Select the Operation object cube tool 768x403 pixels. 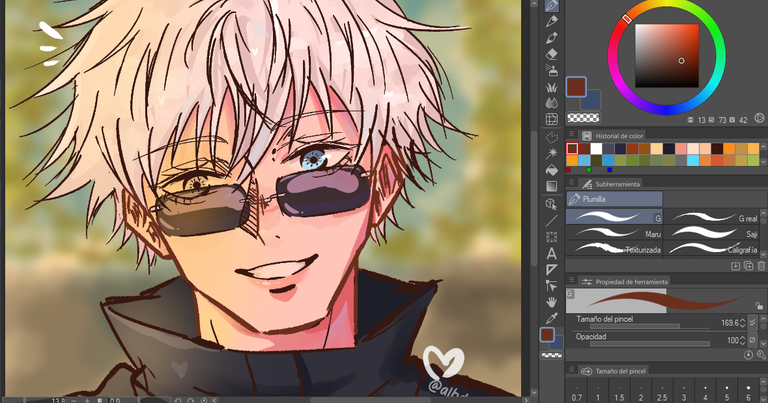tap(552, 204)
